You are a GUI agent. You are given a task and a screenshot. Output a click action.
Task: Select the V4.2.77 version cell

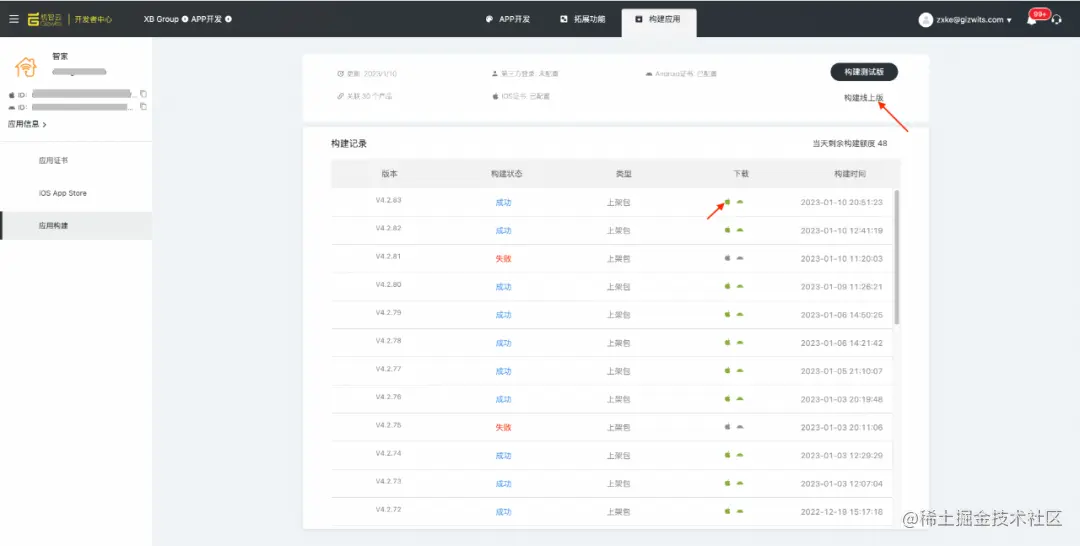(388, 369)
